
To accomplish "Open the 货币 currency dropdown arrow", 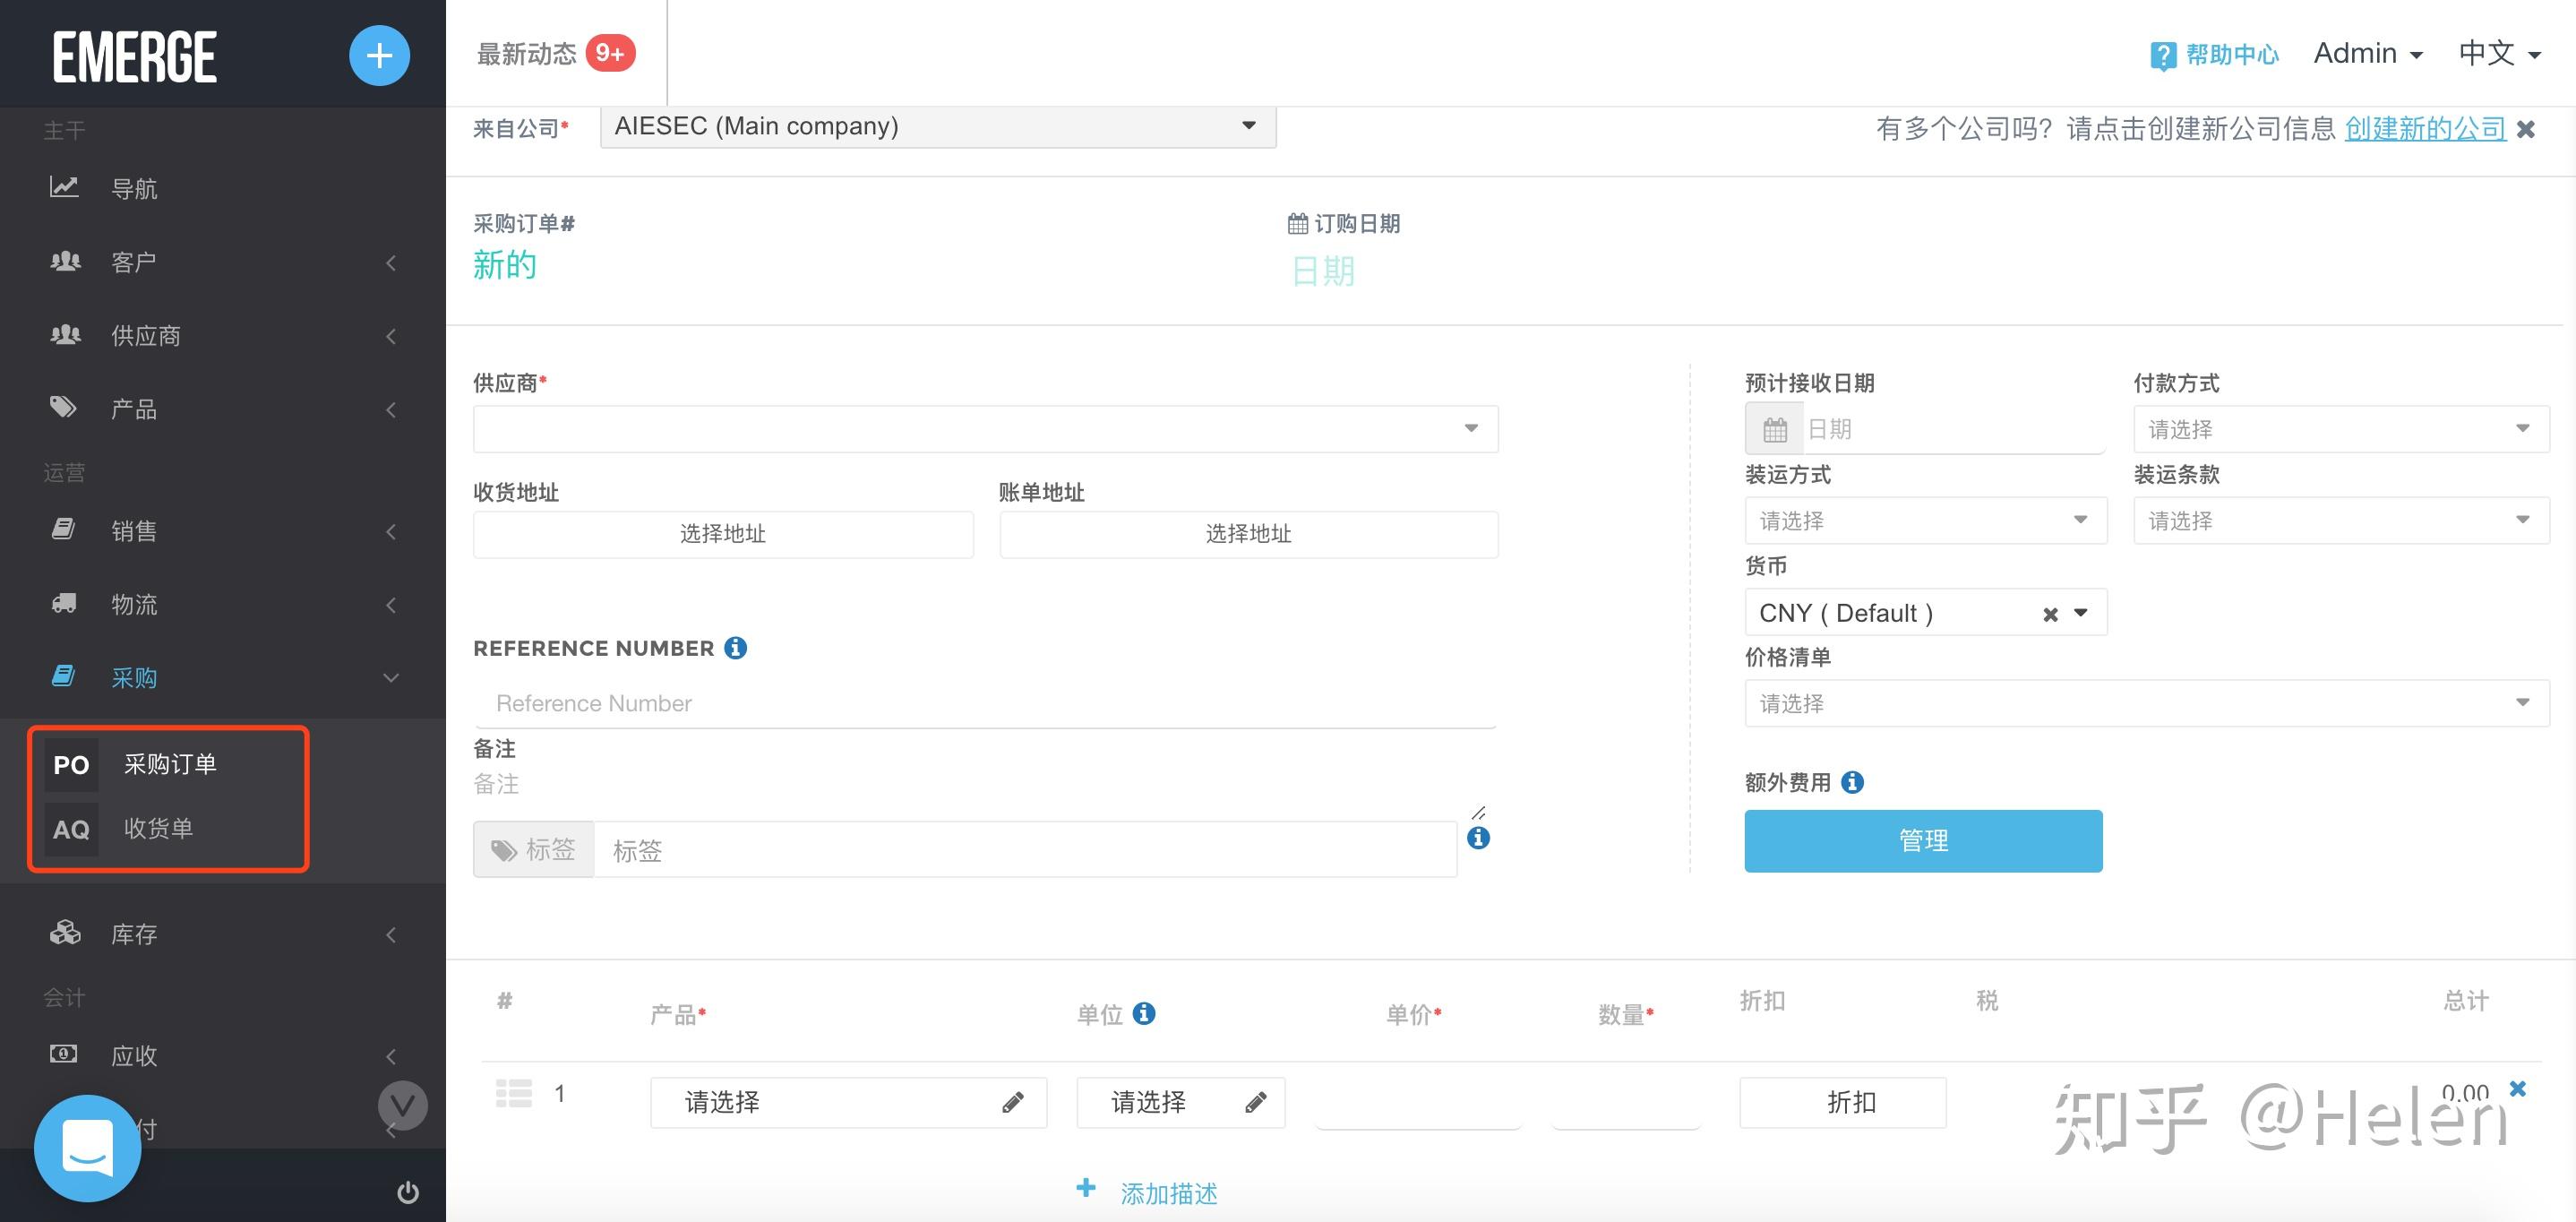I will coord(2081,613).
